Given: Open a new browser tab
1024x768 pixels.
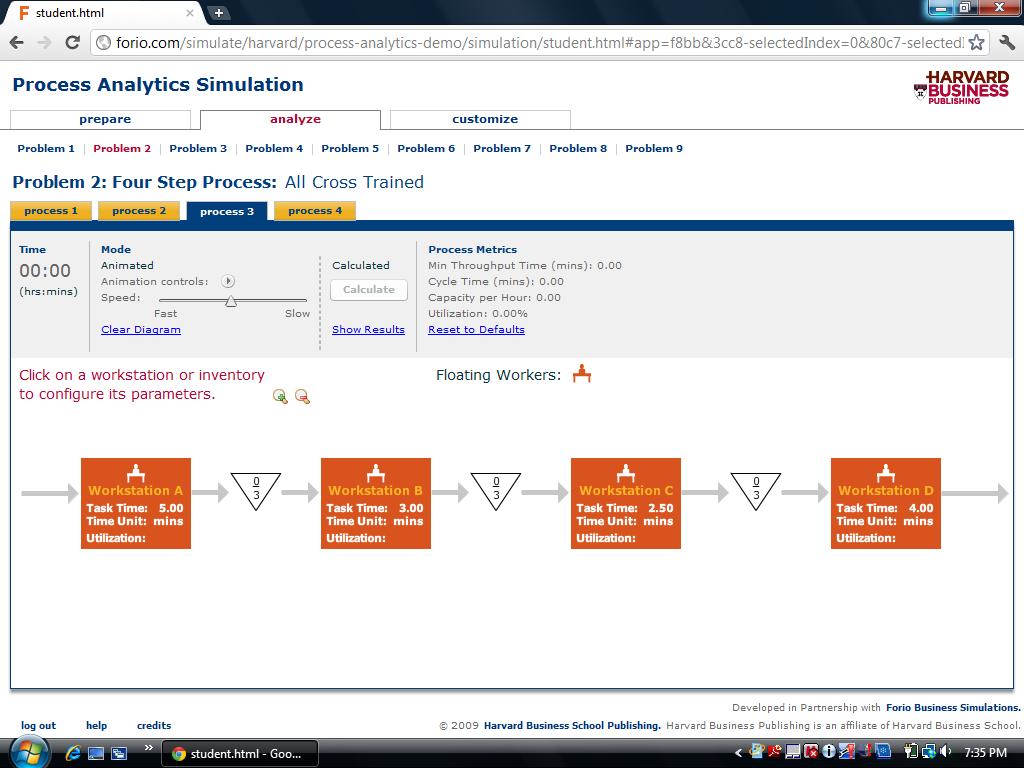Looking at the screenshot, I should pyautogui.click(x=219, y=12).
